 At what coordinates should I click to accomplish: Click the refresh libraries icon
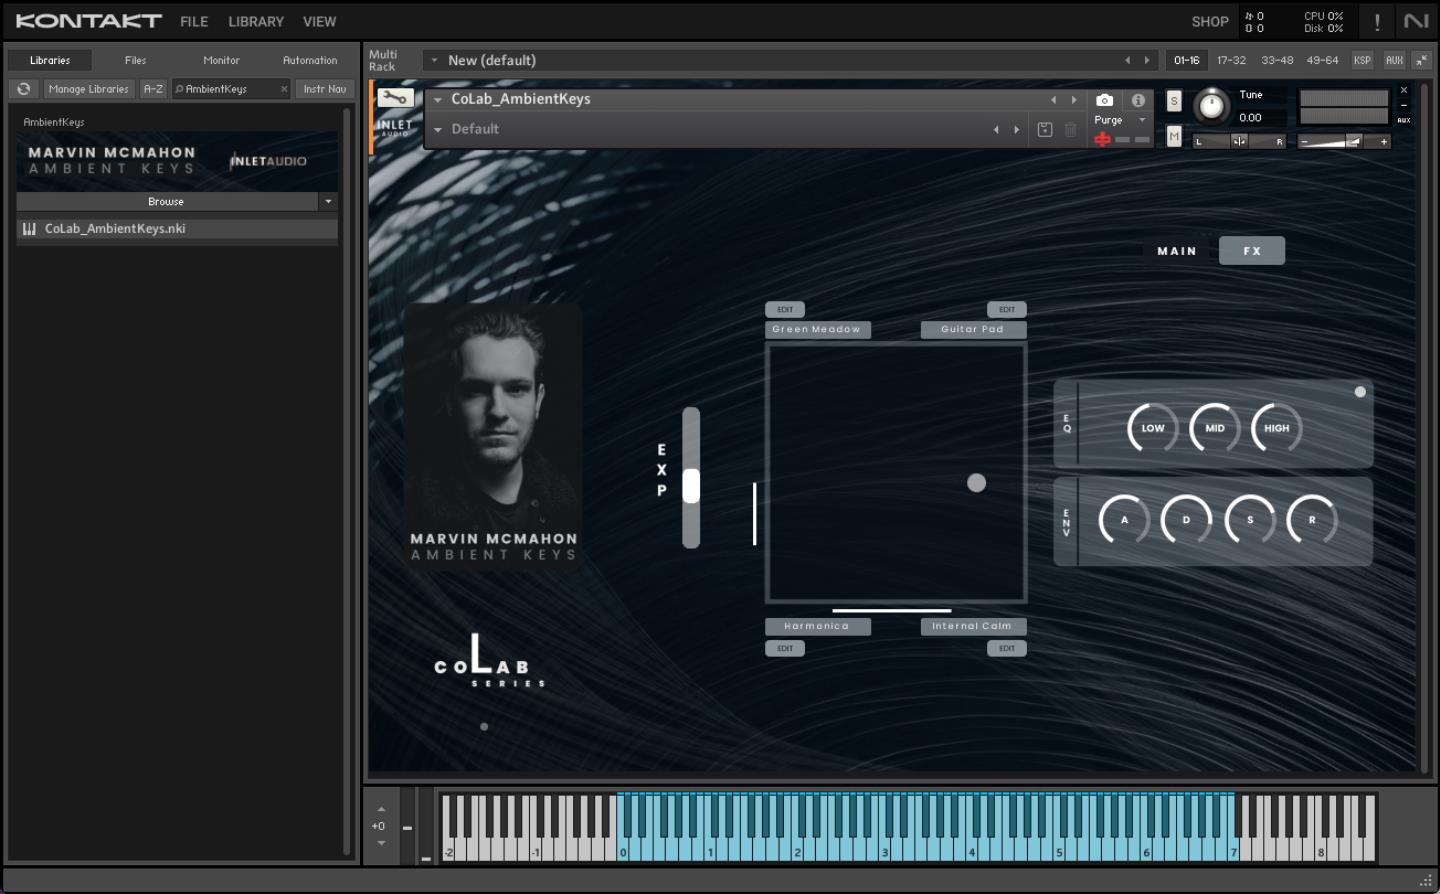click(24, 89)
